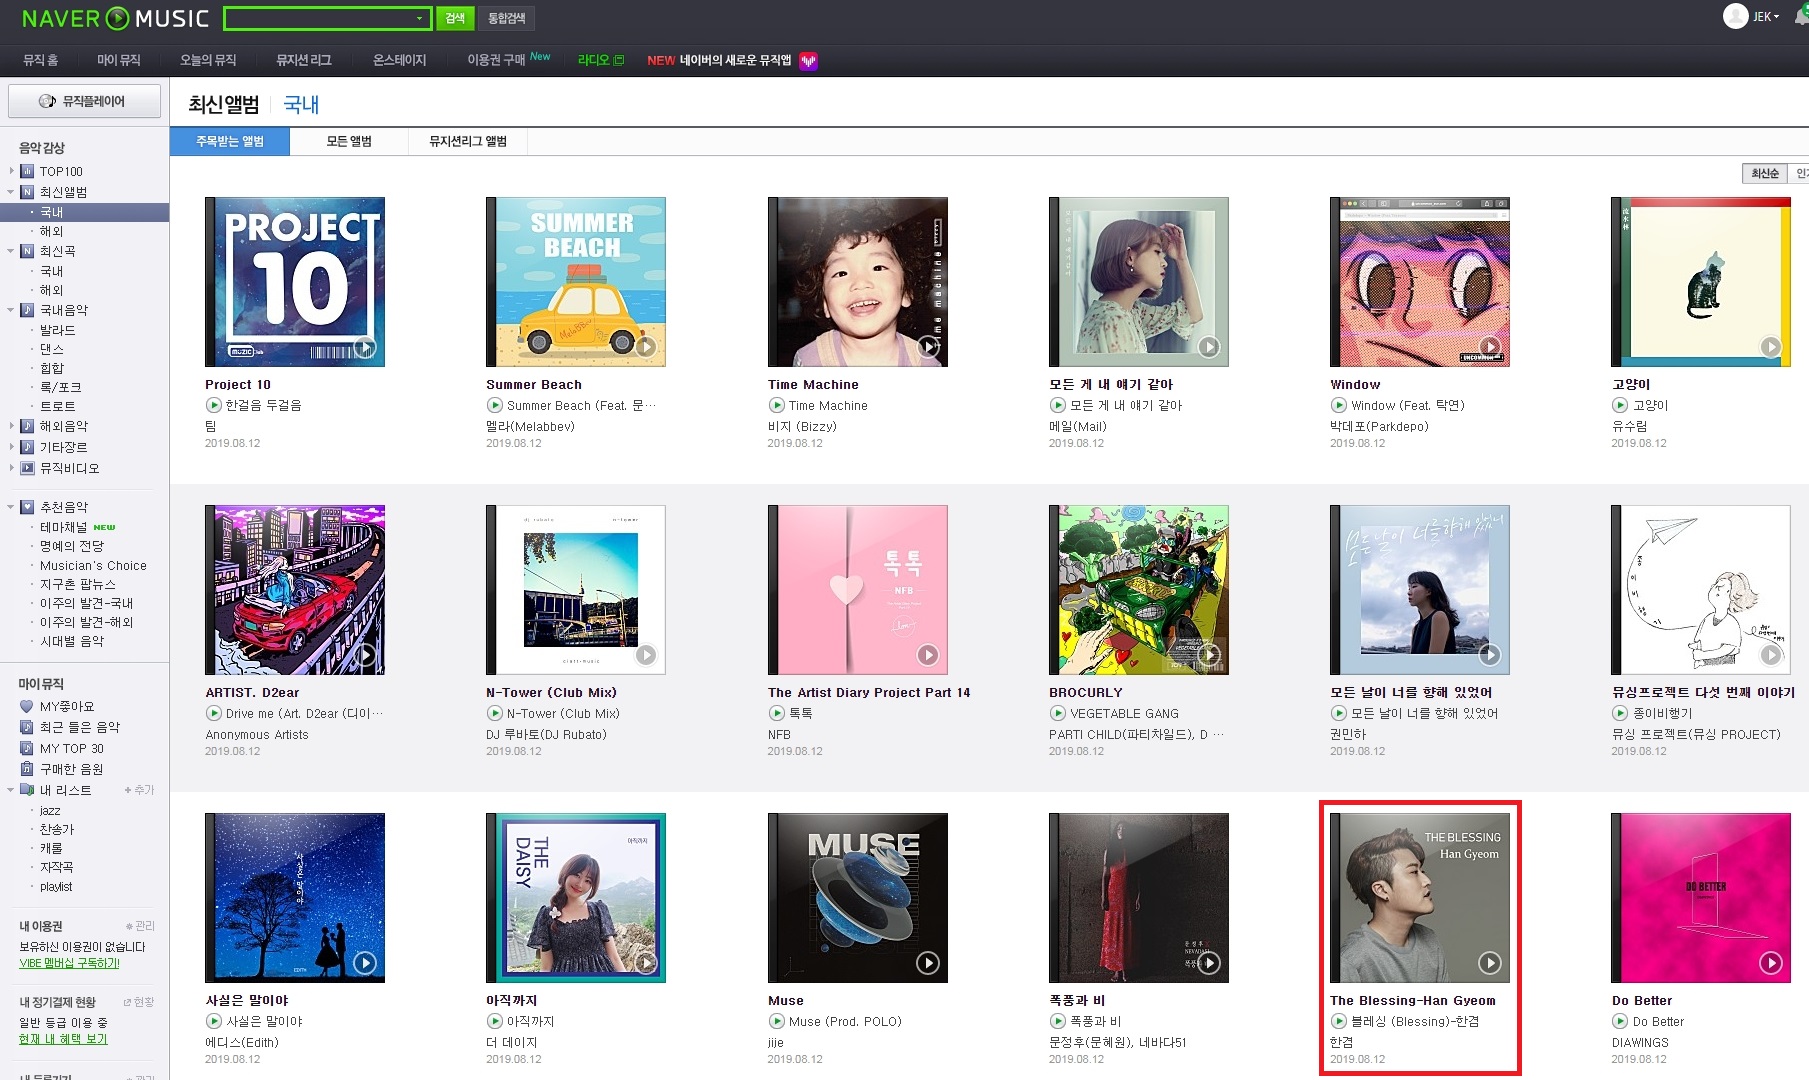Play track Window (Feat. 택연) small icon
The image size is (1809, 1080).
pyautogui.click(x=1338, y=405)
